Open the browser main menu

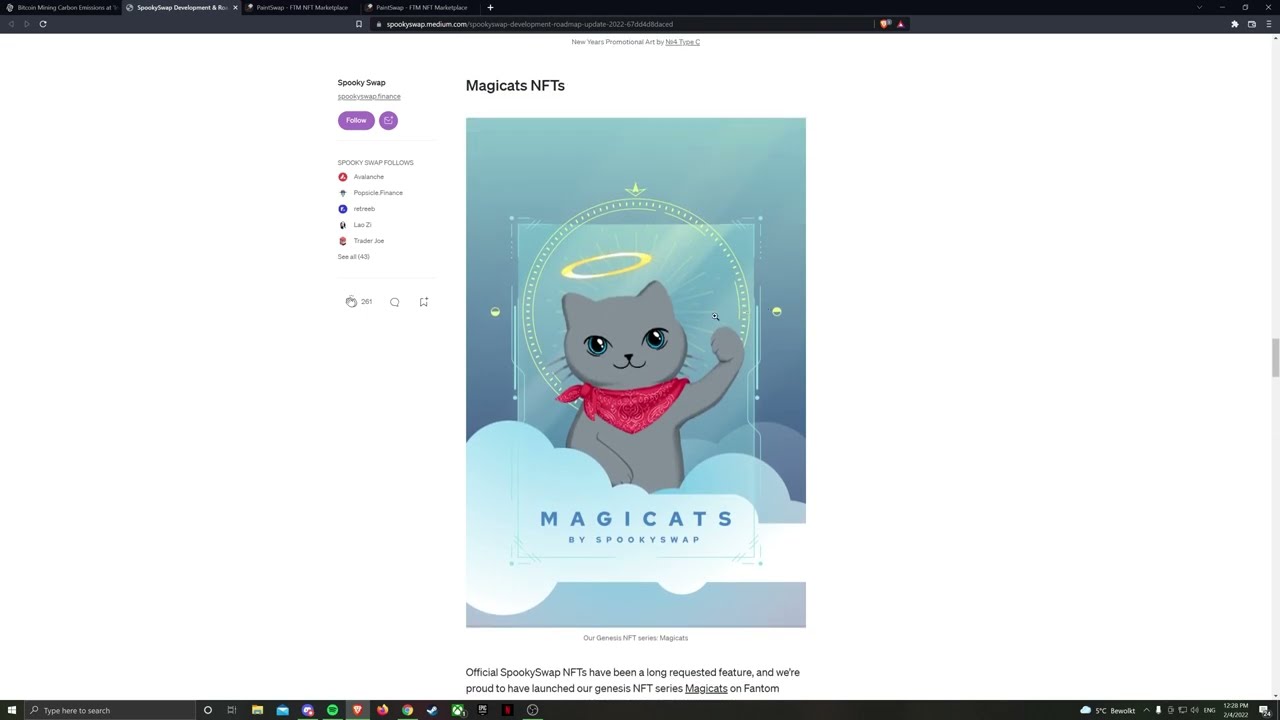point(1268,24)
